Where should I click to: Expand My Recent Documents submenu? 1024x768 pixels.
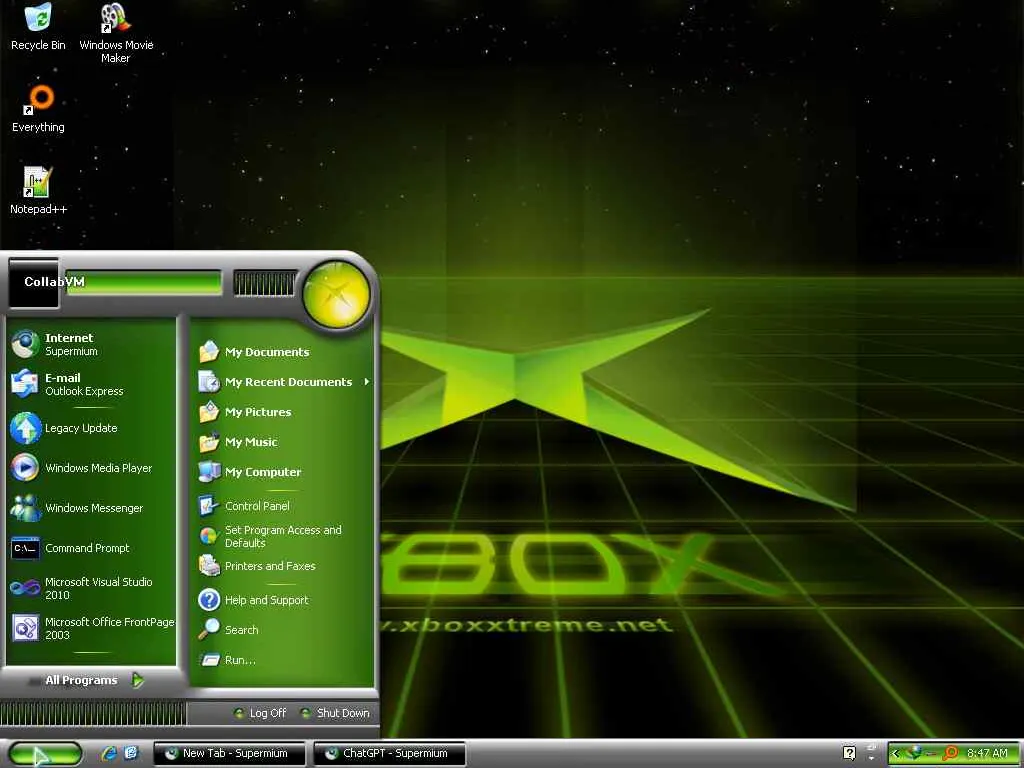click(283, 382)
